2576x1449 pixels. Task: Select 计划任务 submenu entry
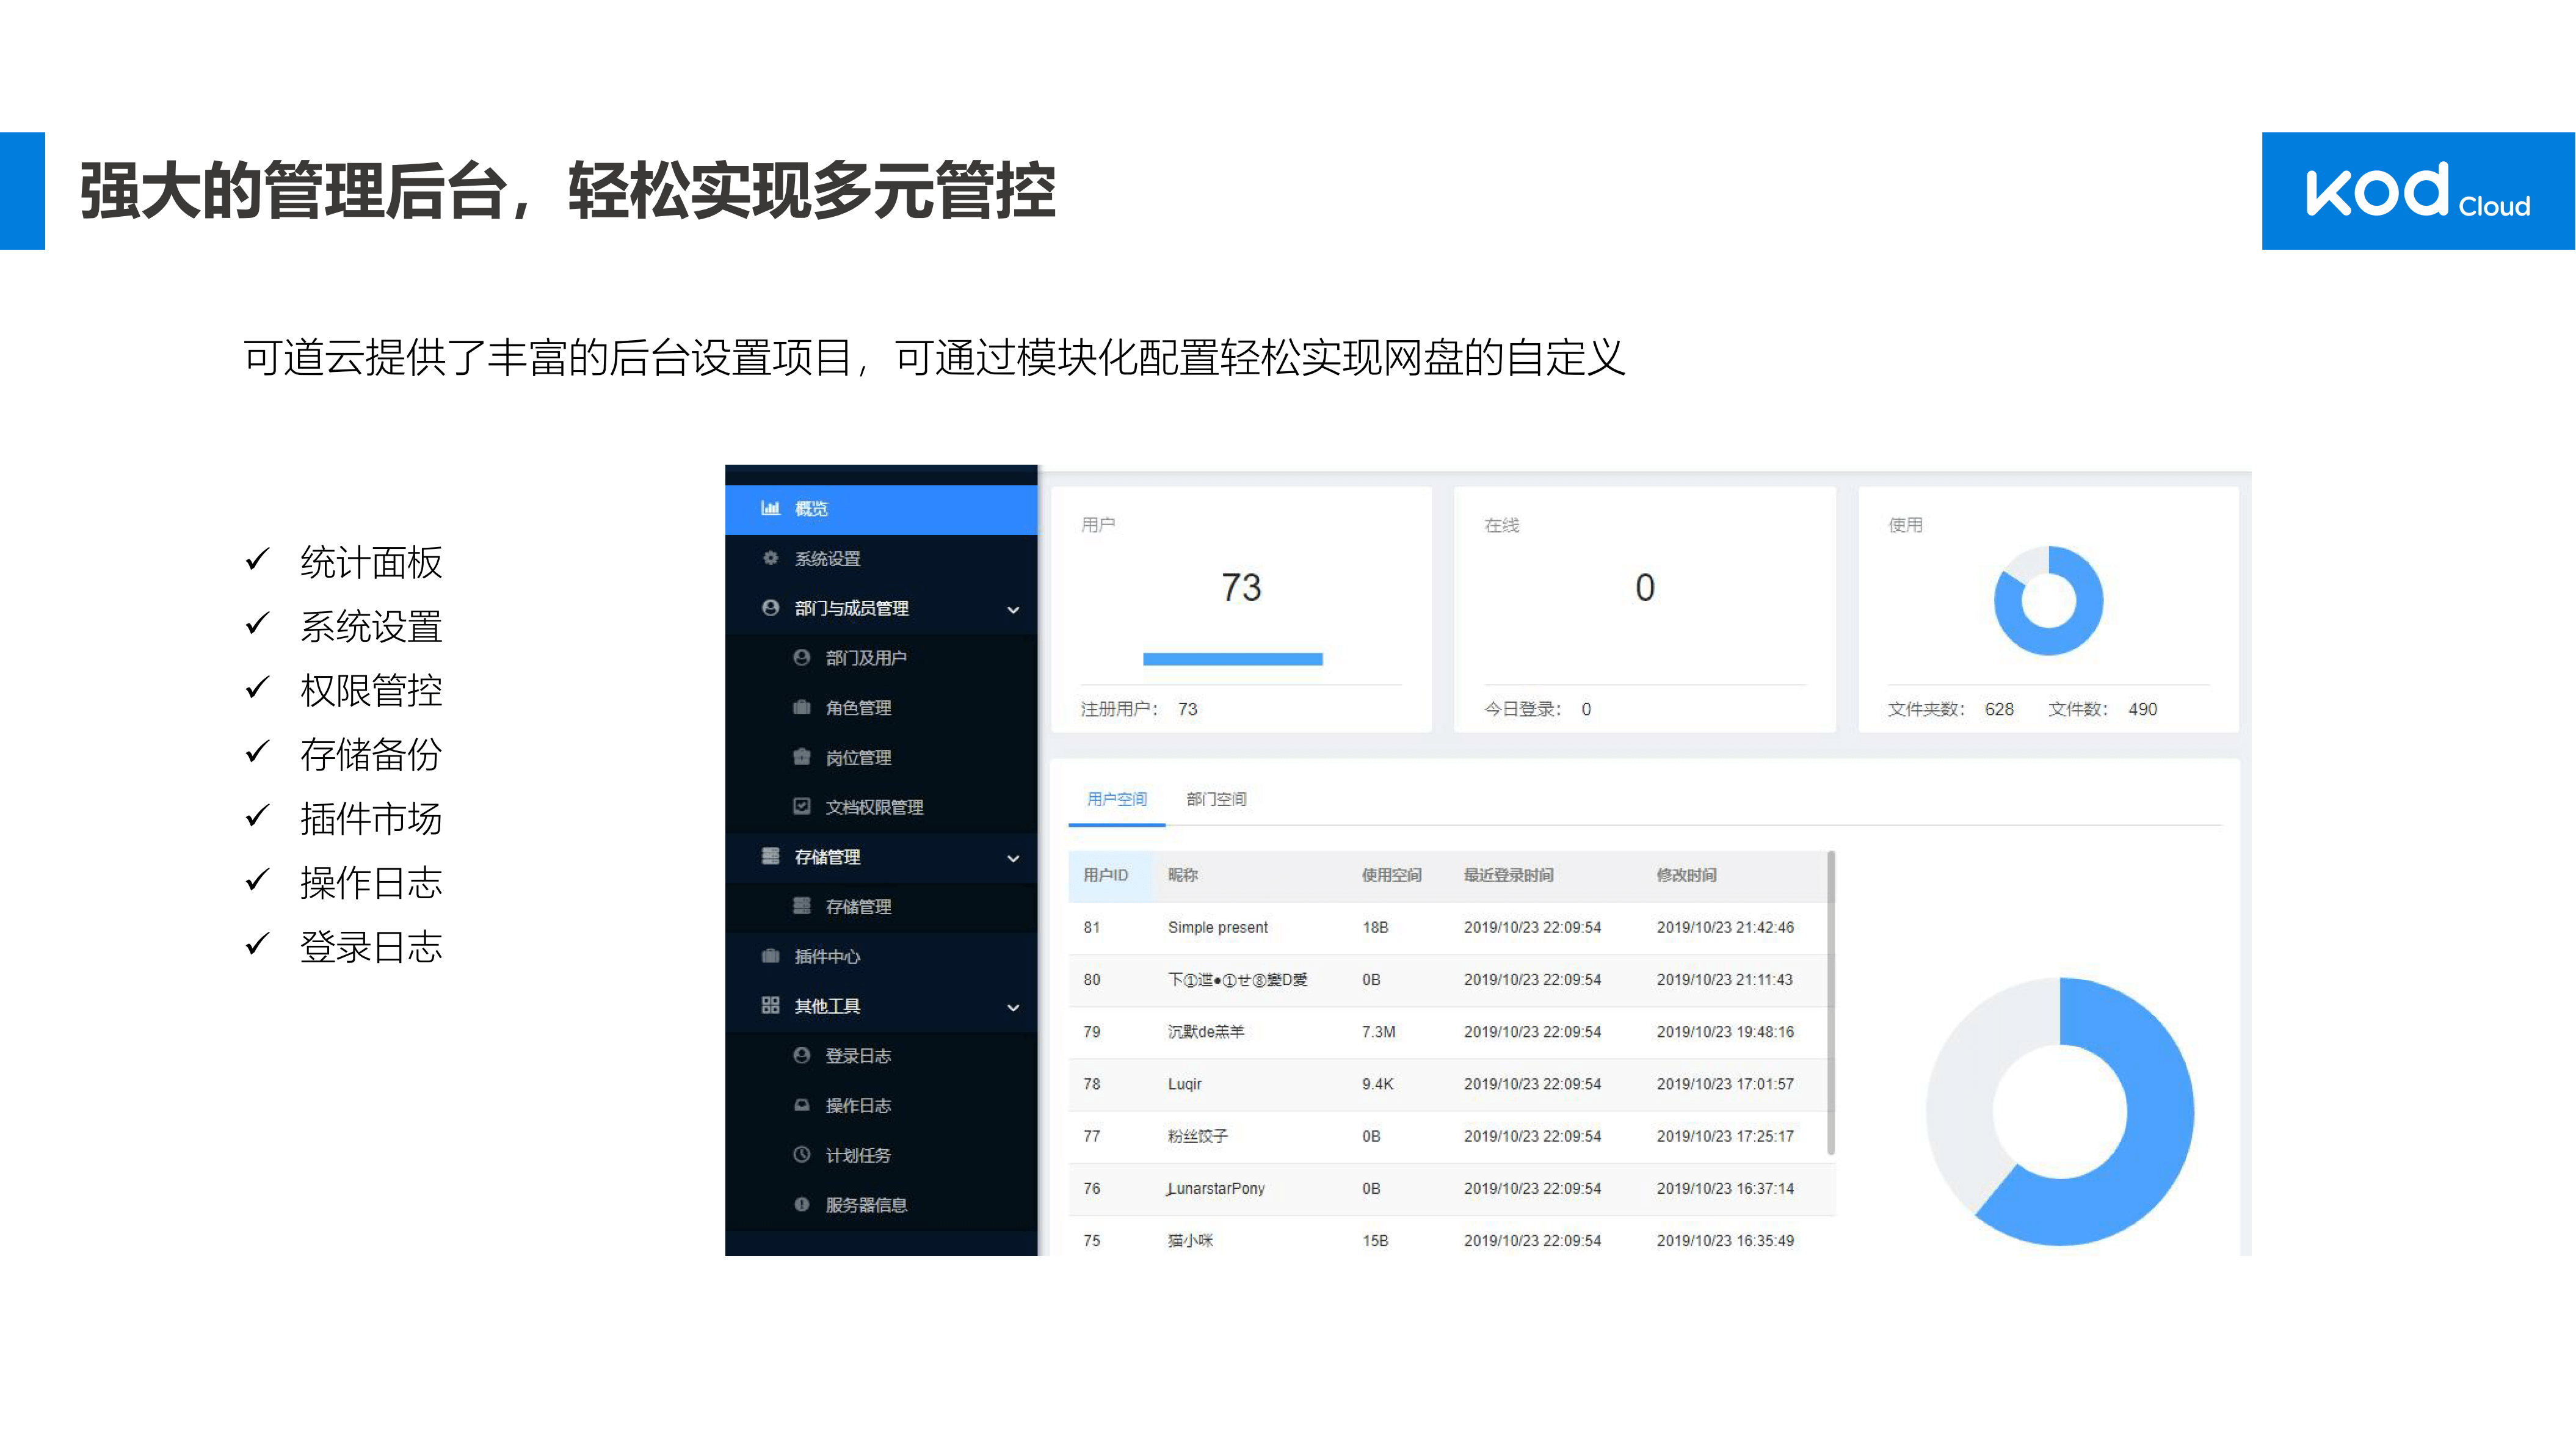[x=881, y=1155]
